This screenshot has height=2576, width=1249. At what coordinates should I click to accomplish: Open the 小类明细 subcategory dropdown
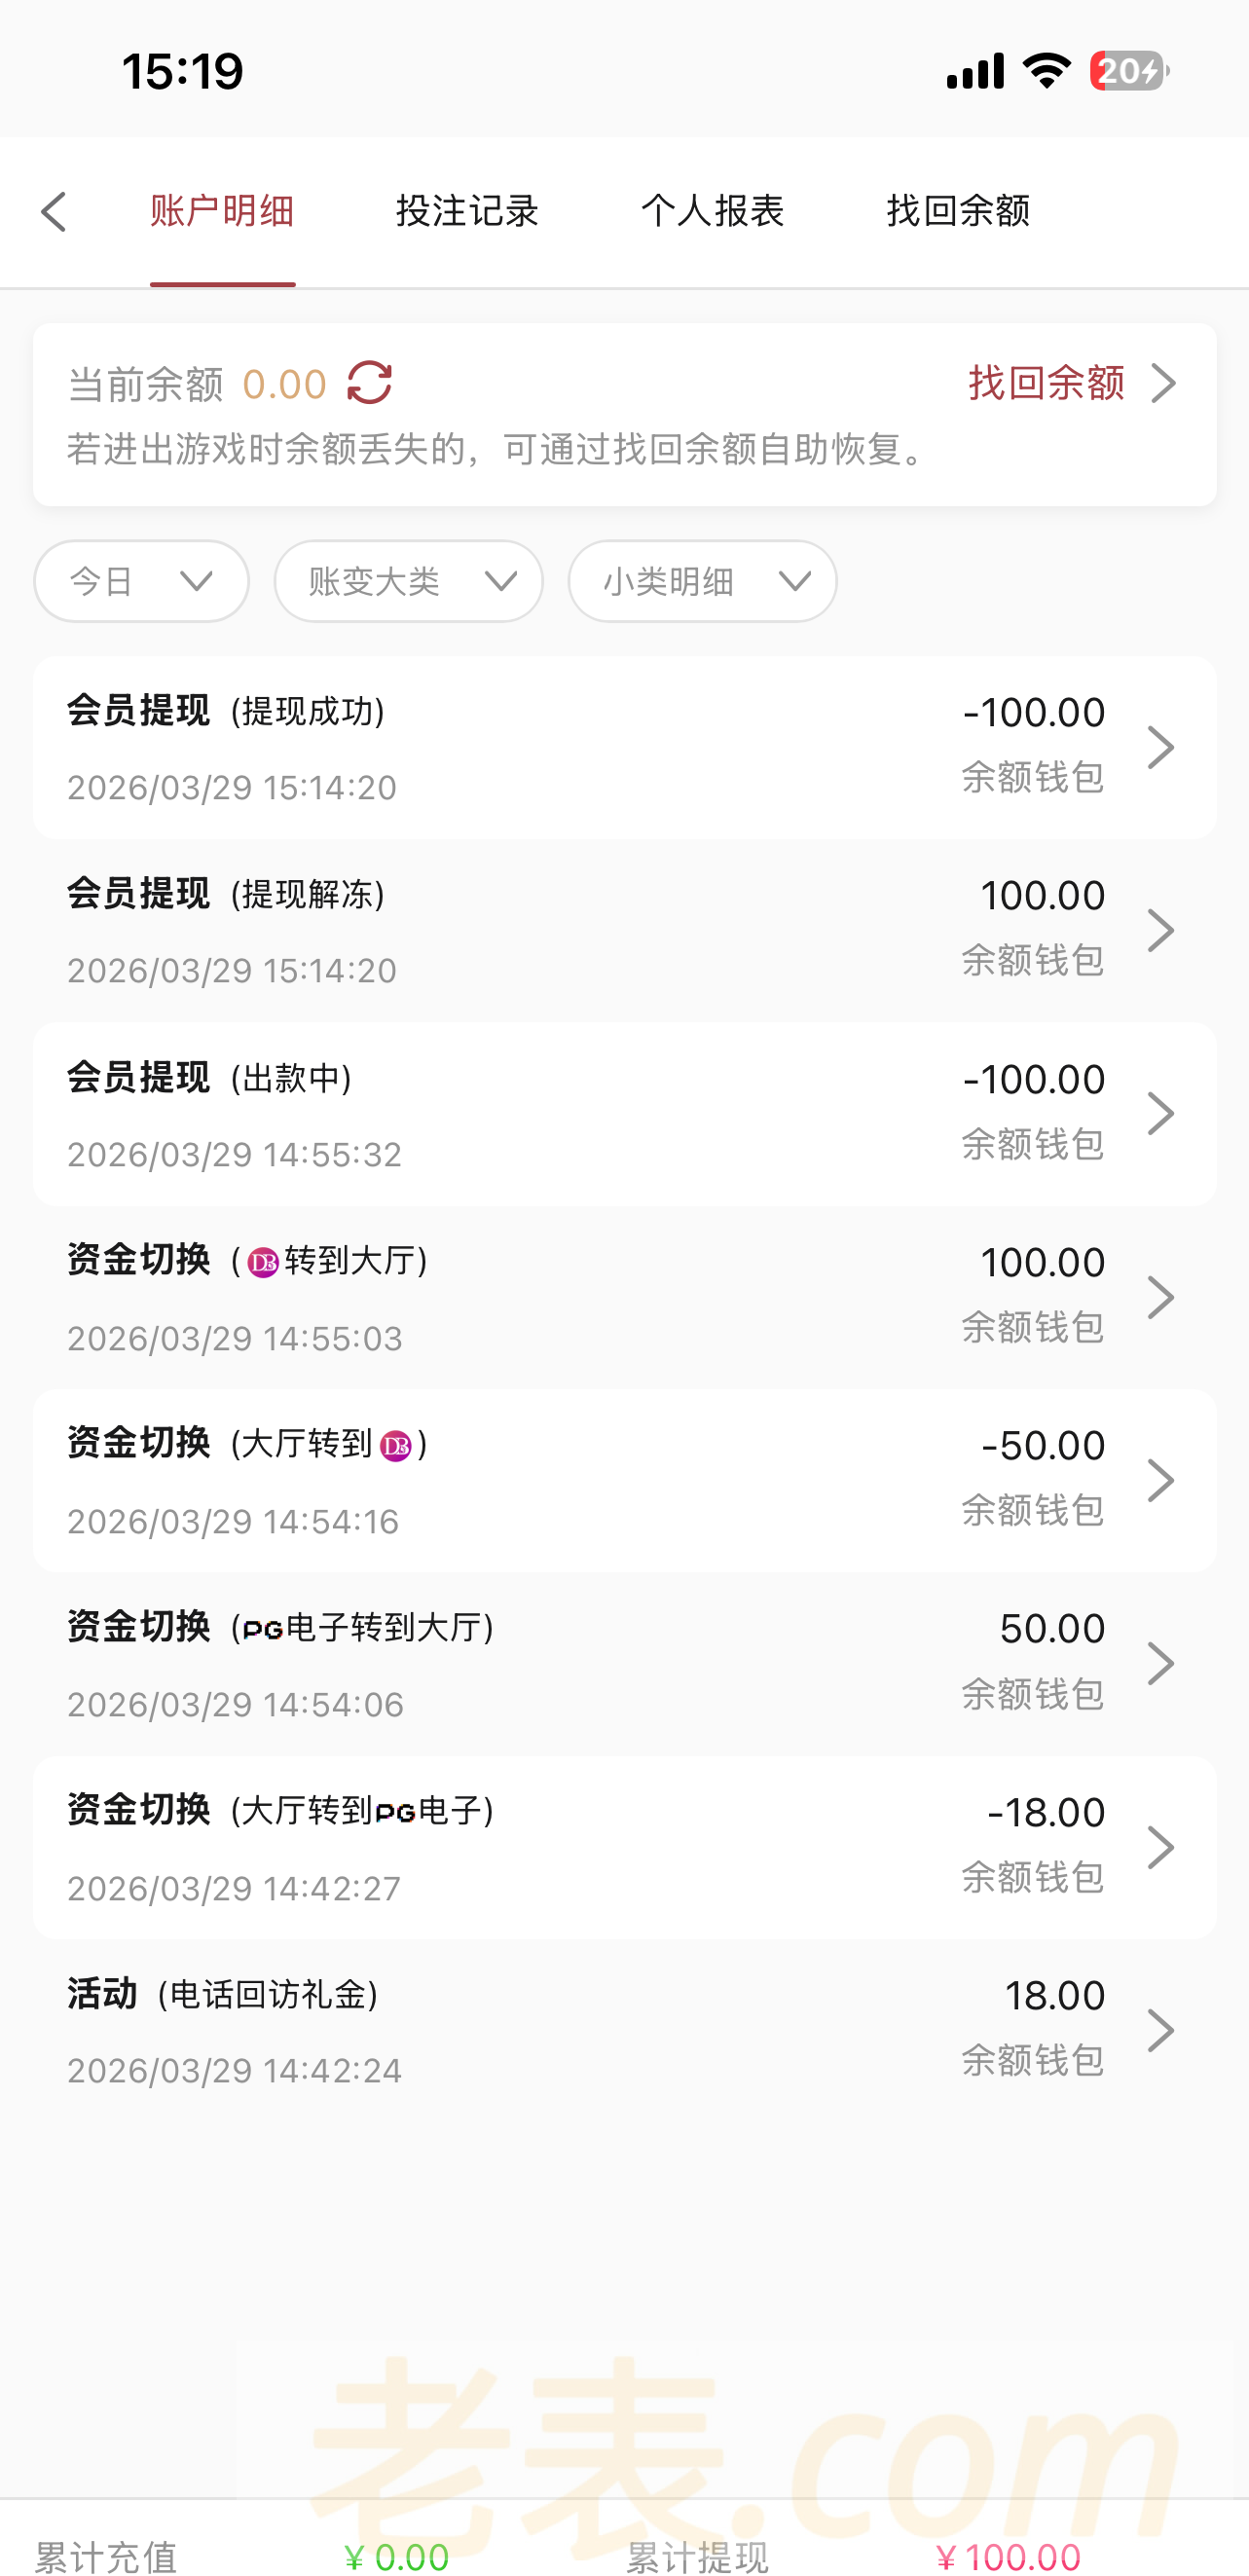coord(702,581)
